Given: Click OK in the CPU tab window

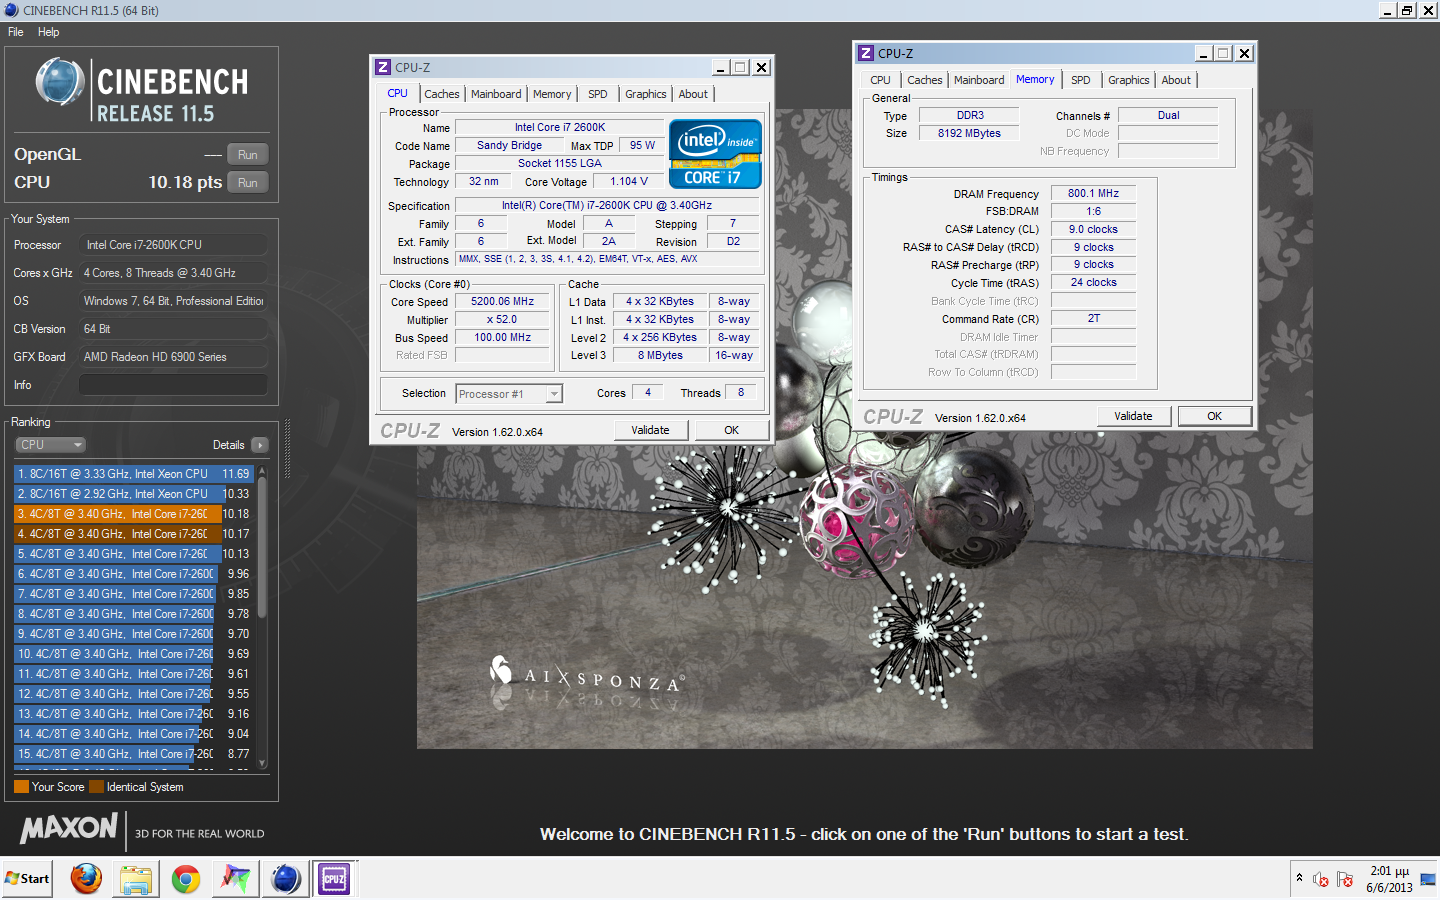Looking at the screenshot, I should (x=732, y=430).
